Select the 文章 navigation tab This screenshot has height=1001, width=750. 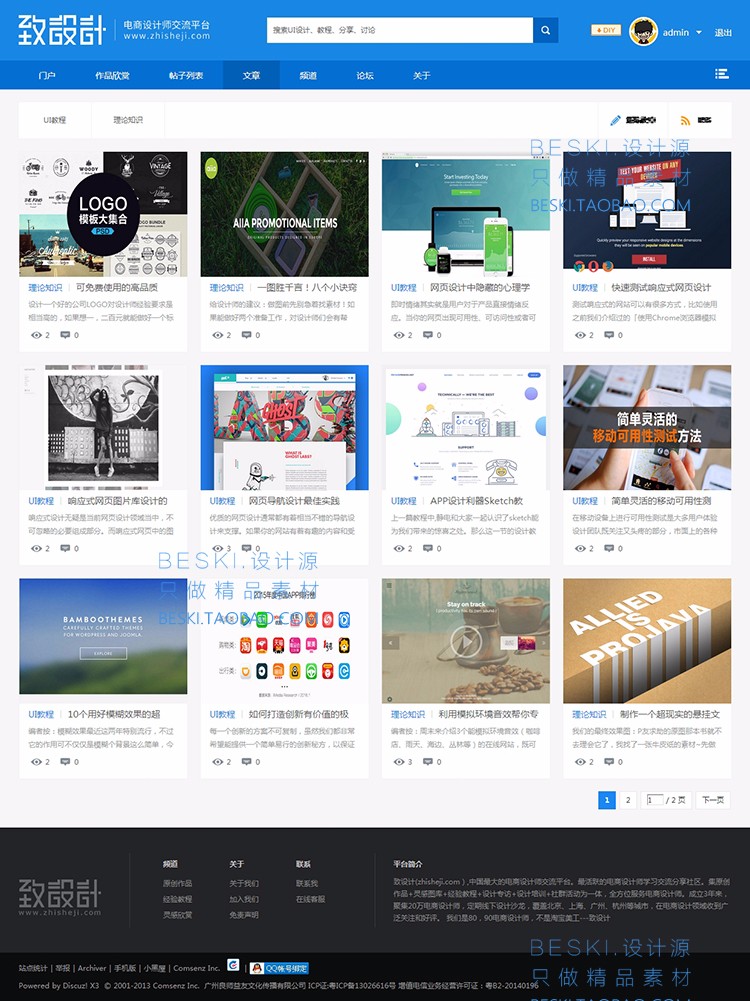tap(251, 75)
